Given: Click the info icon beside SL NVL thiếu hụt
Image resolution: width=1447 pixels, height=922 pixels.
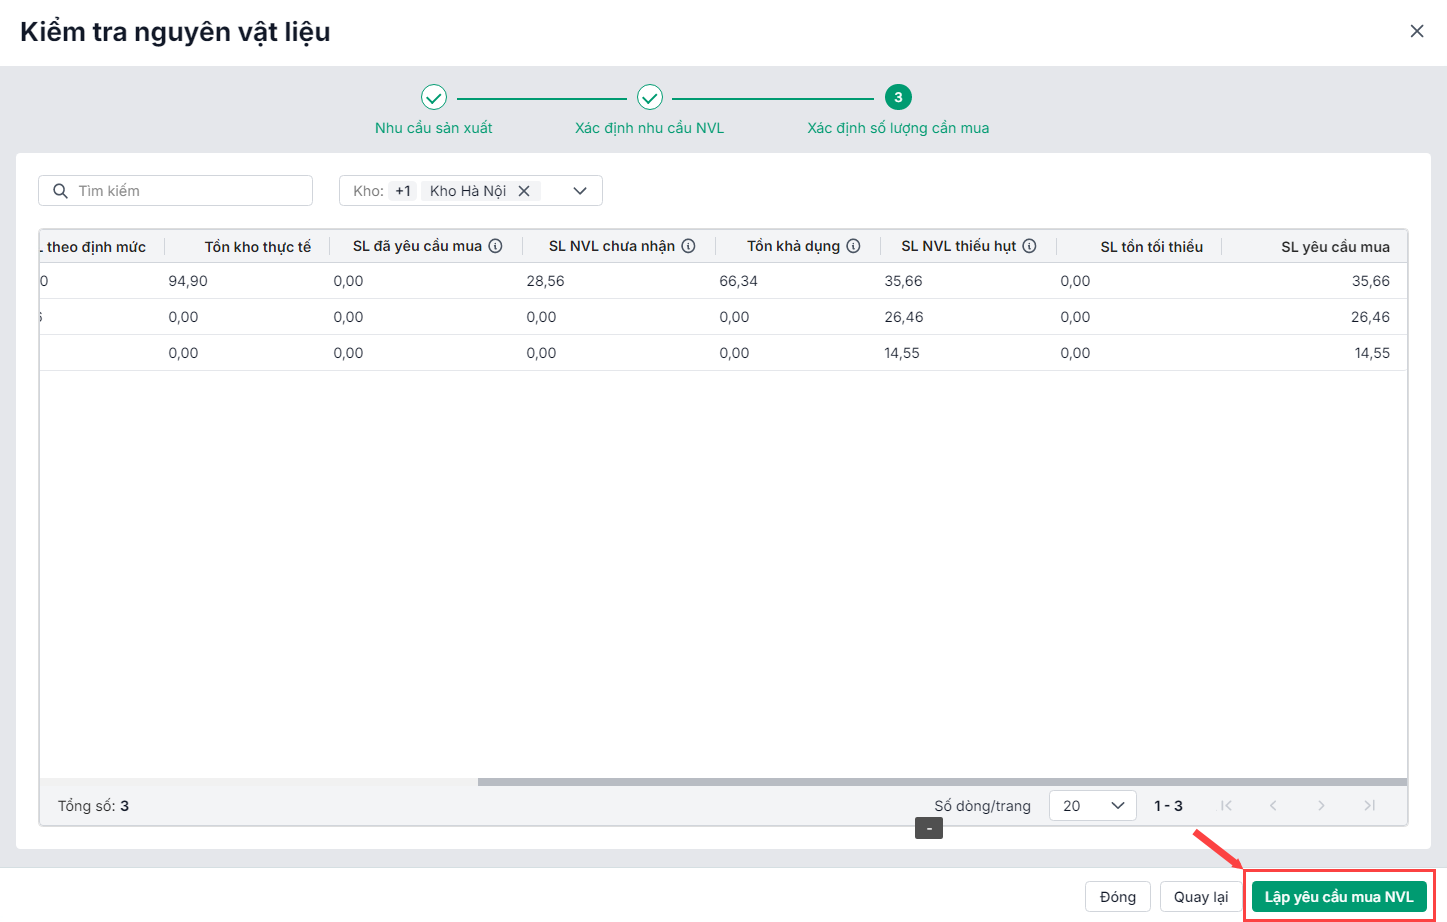Looking at the screenshot, I should [x=1029, y=246].
